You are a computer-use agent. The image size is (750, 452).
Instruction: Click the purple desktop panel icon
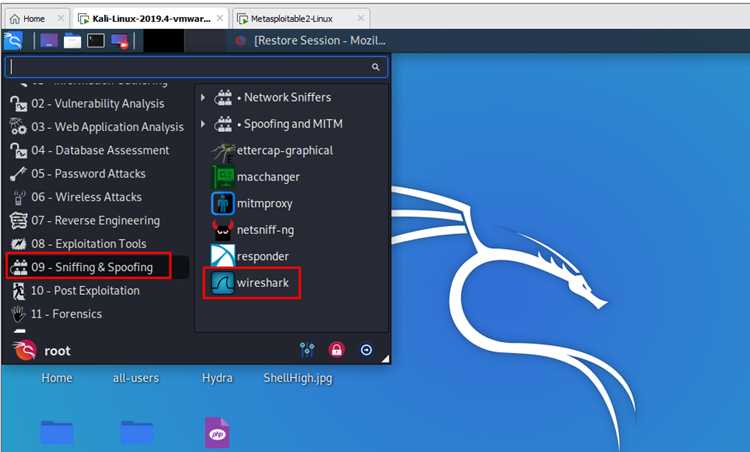[49, 41]
